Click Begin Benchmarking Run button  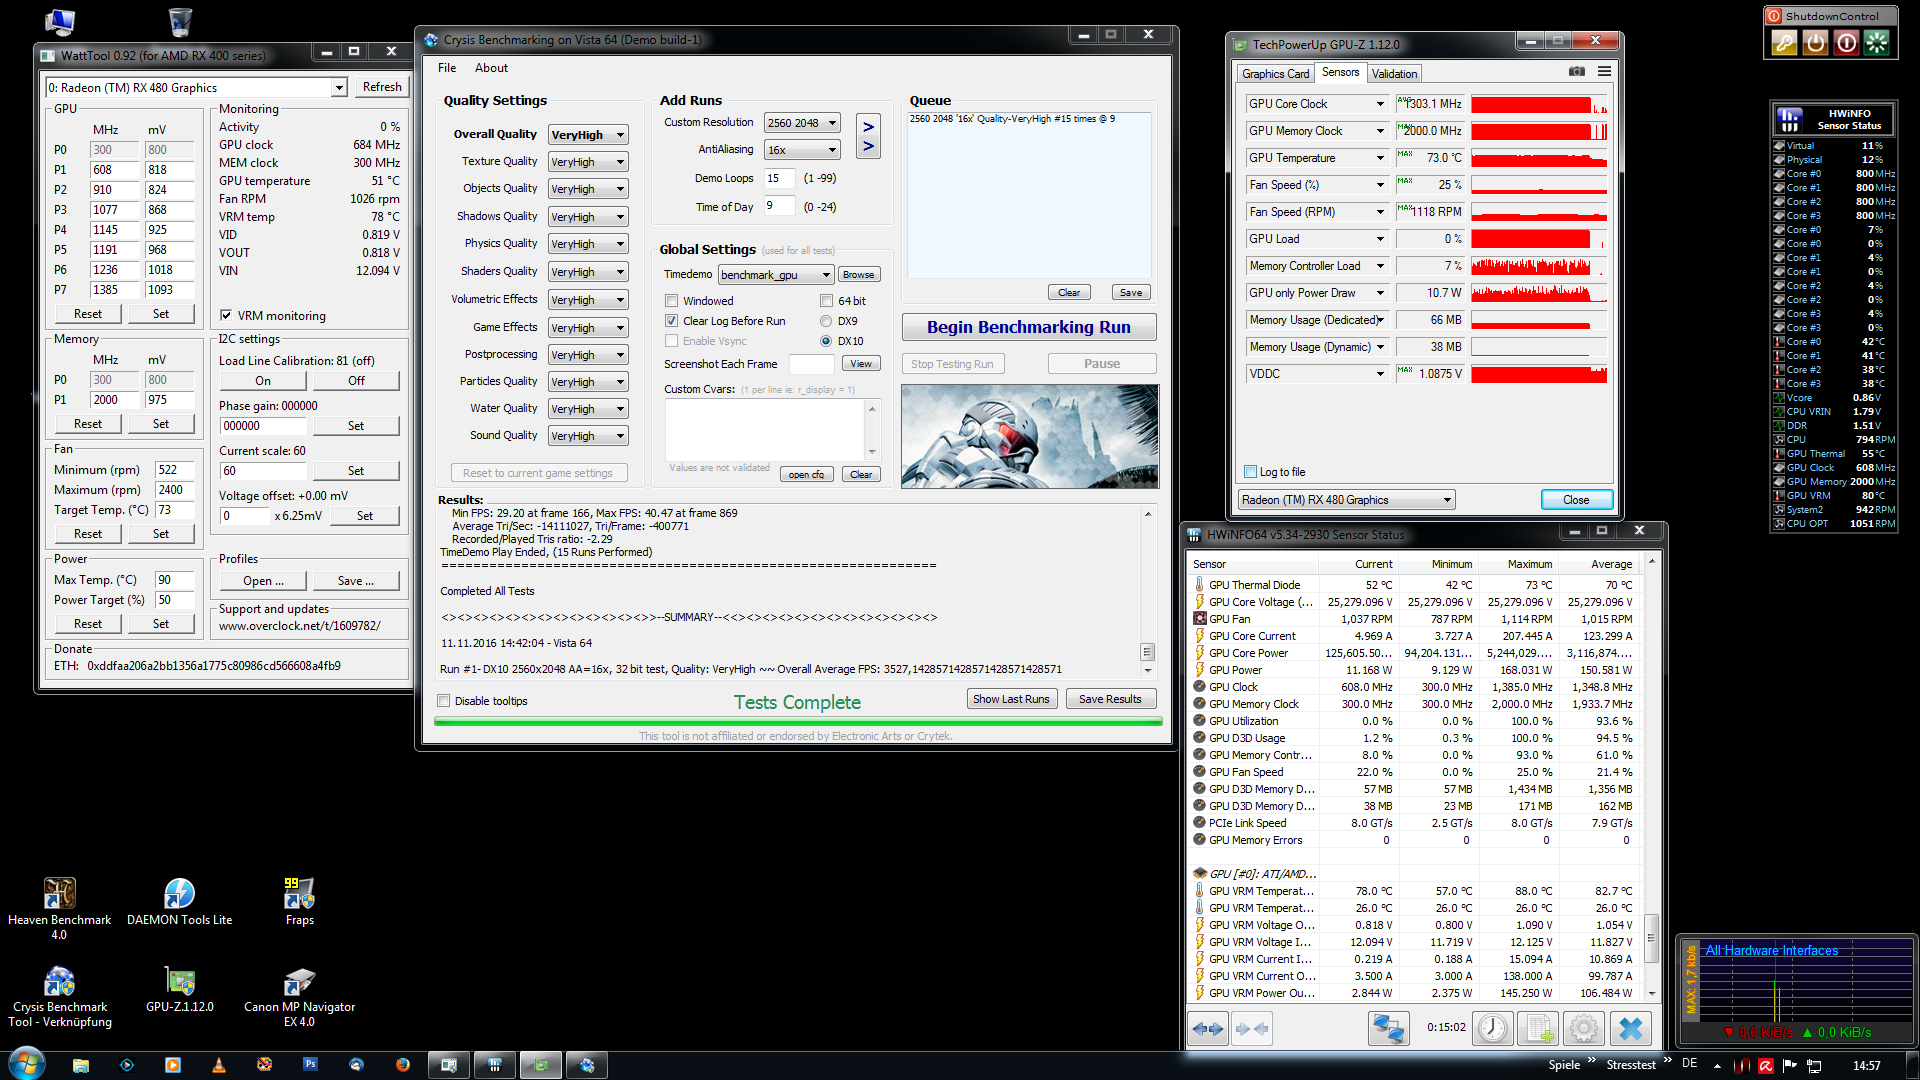1028,327
